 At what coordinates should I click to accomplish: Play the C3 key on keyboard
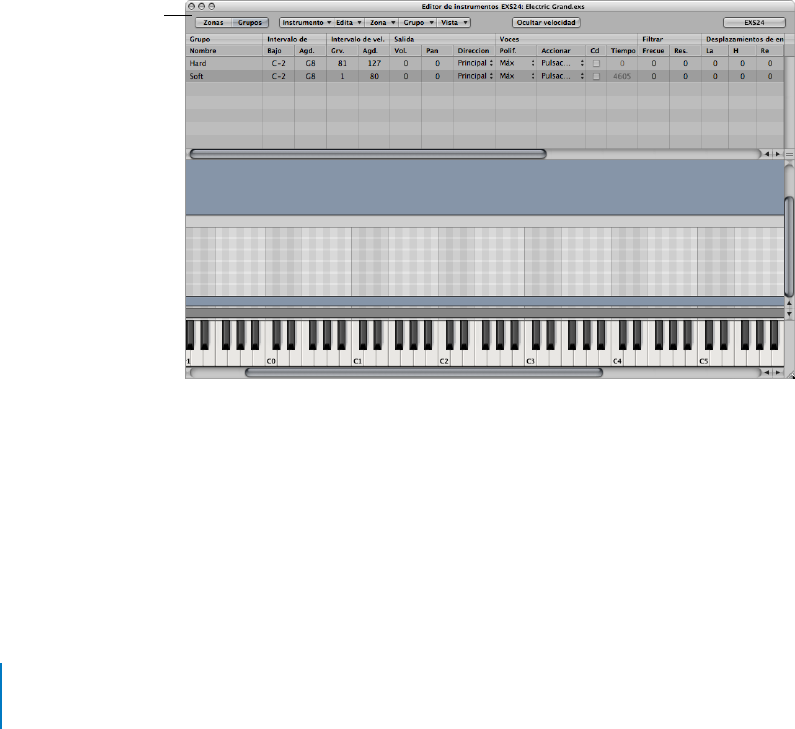(x=531, y=358)
